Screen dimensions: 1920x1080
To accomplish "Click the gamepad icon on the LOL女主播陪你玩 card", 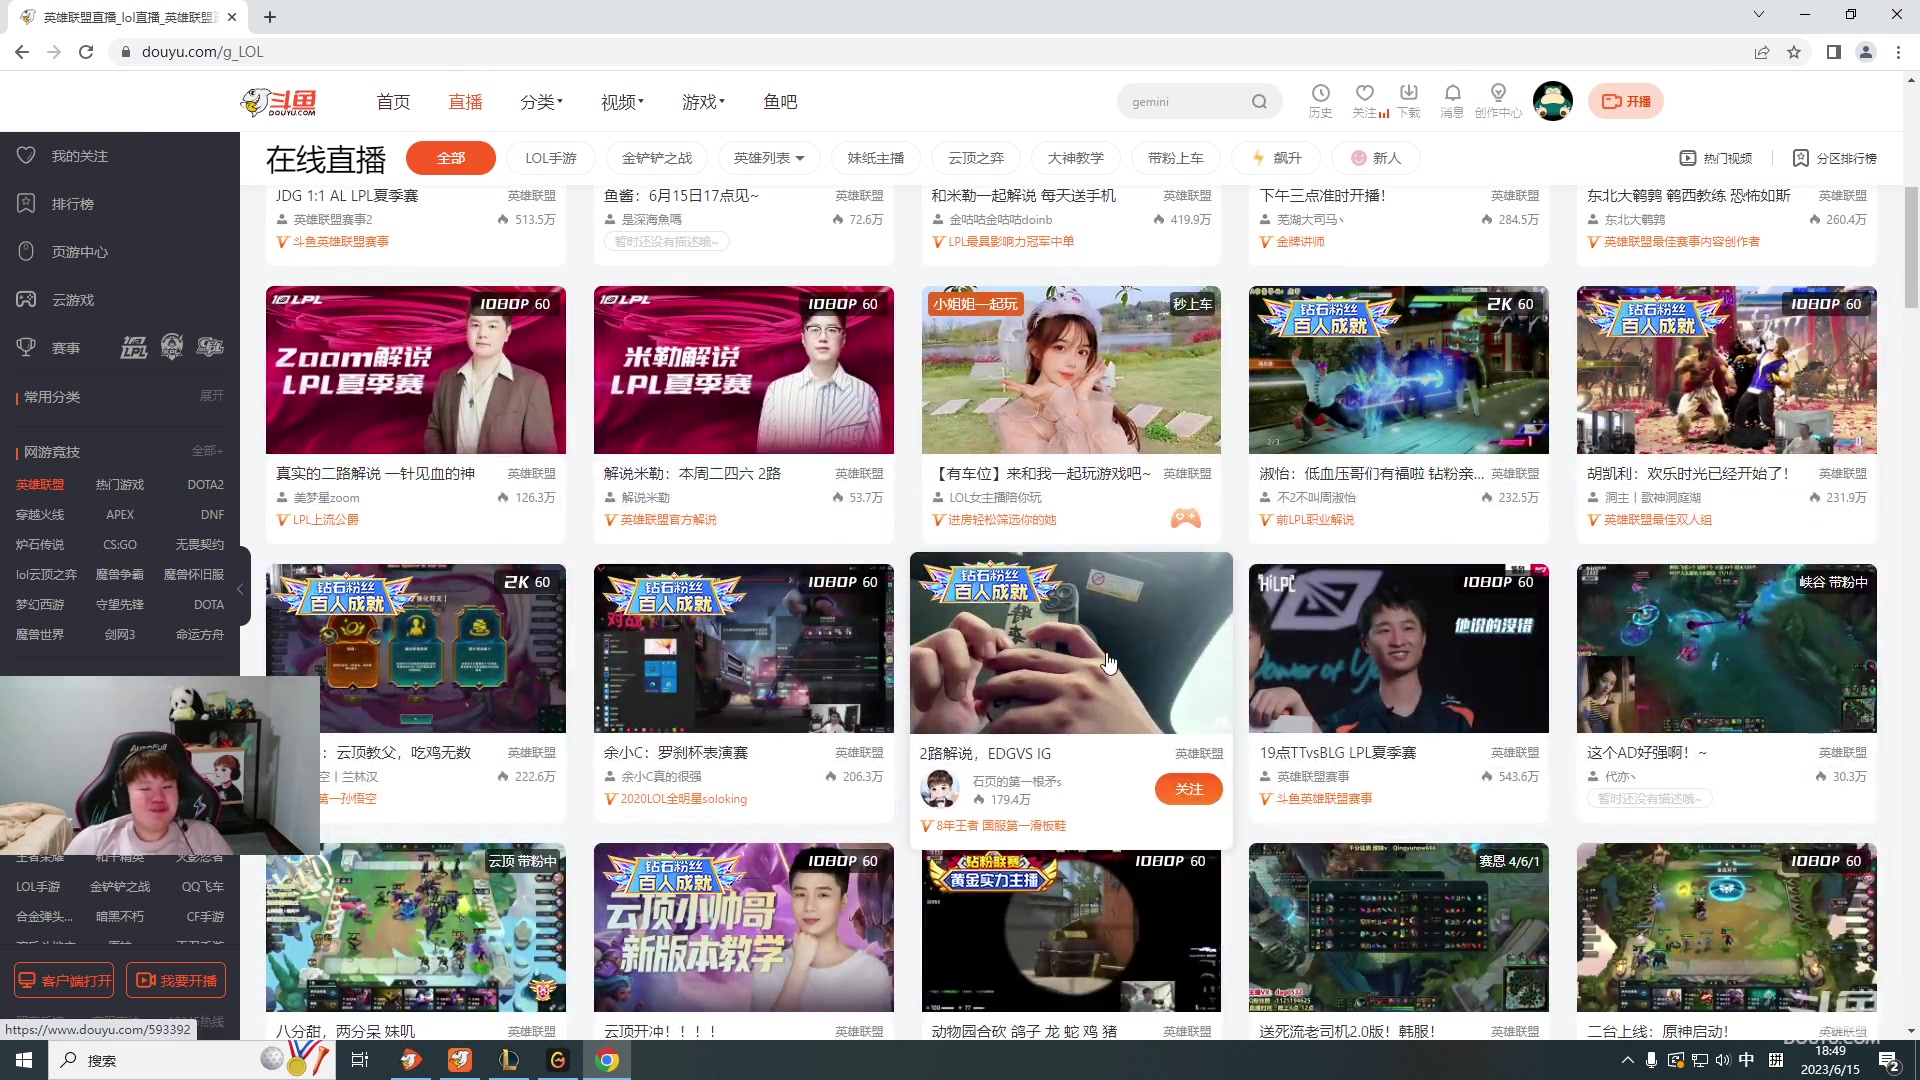I will [x=1185, y=518].
